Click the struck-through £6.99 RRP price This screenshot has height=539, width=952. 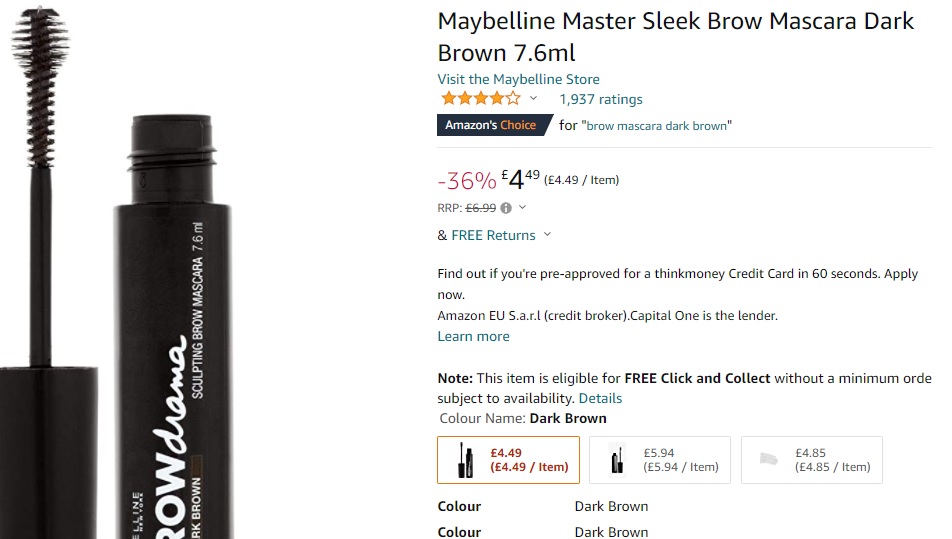481,208
